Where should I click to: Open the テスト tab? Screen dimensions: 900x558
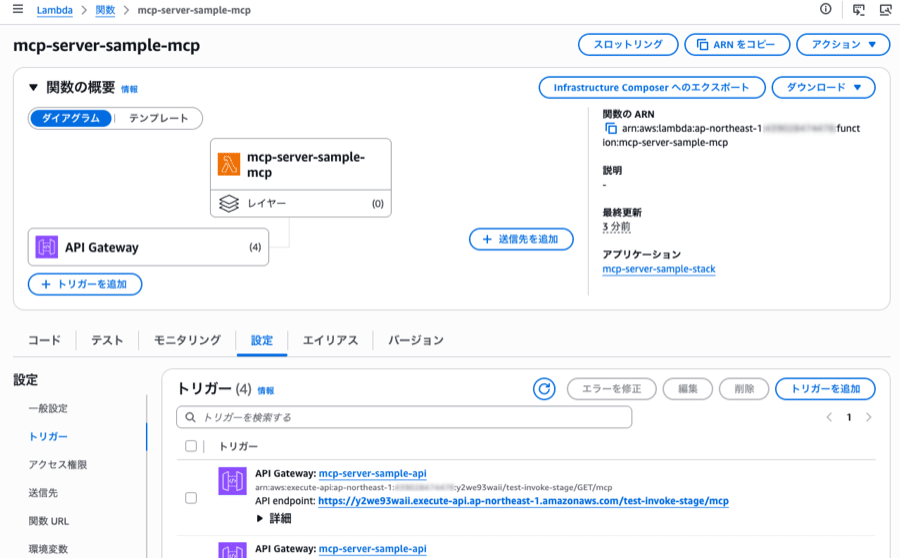[x=107, y=340]
